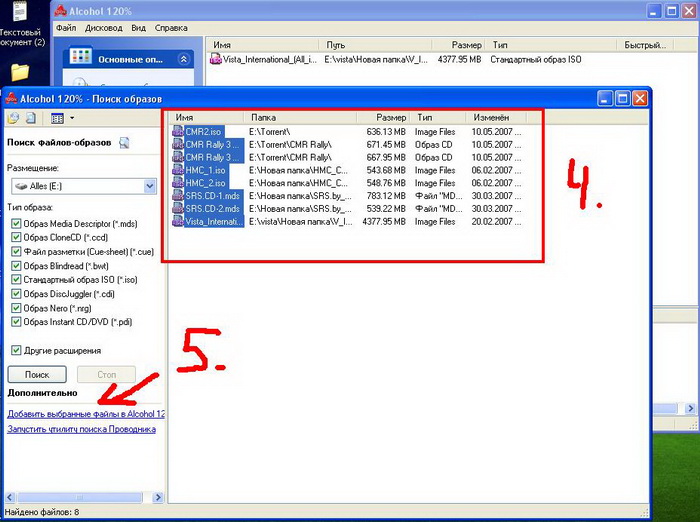This screenshot has height=522, width=700.
Task: Open the desktop folder icon
Action: pyautogui.click(x=20, y=72)
